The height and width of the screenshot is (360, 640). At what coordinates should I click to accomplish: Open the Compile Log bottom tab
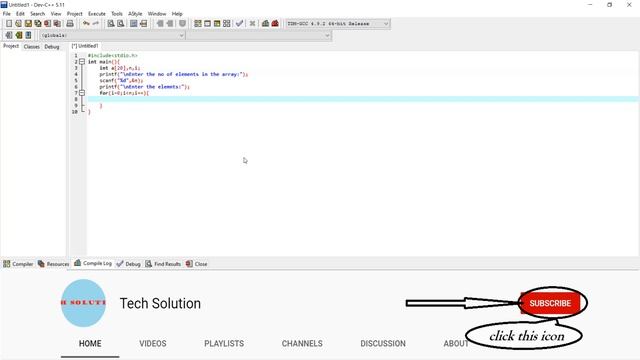93,263
